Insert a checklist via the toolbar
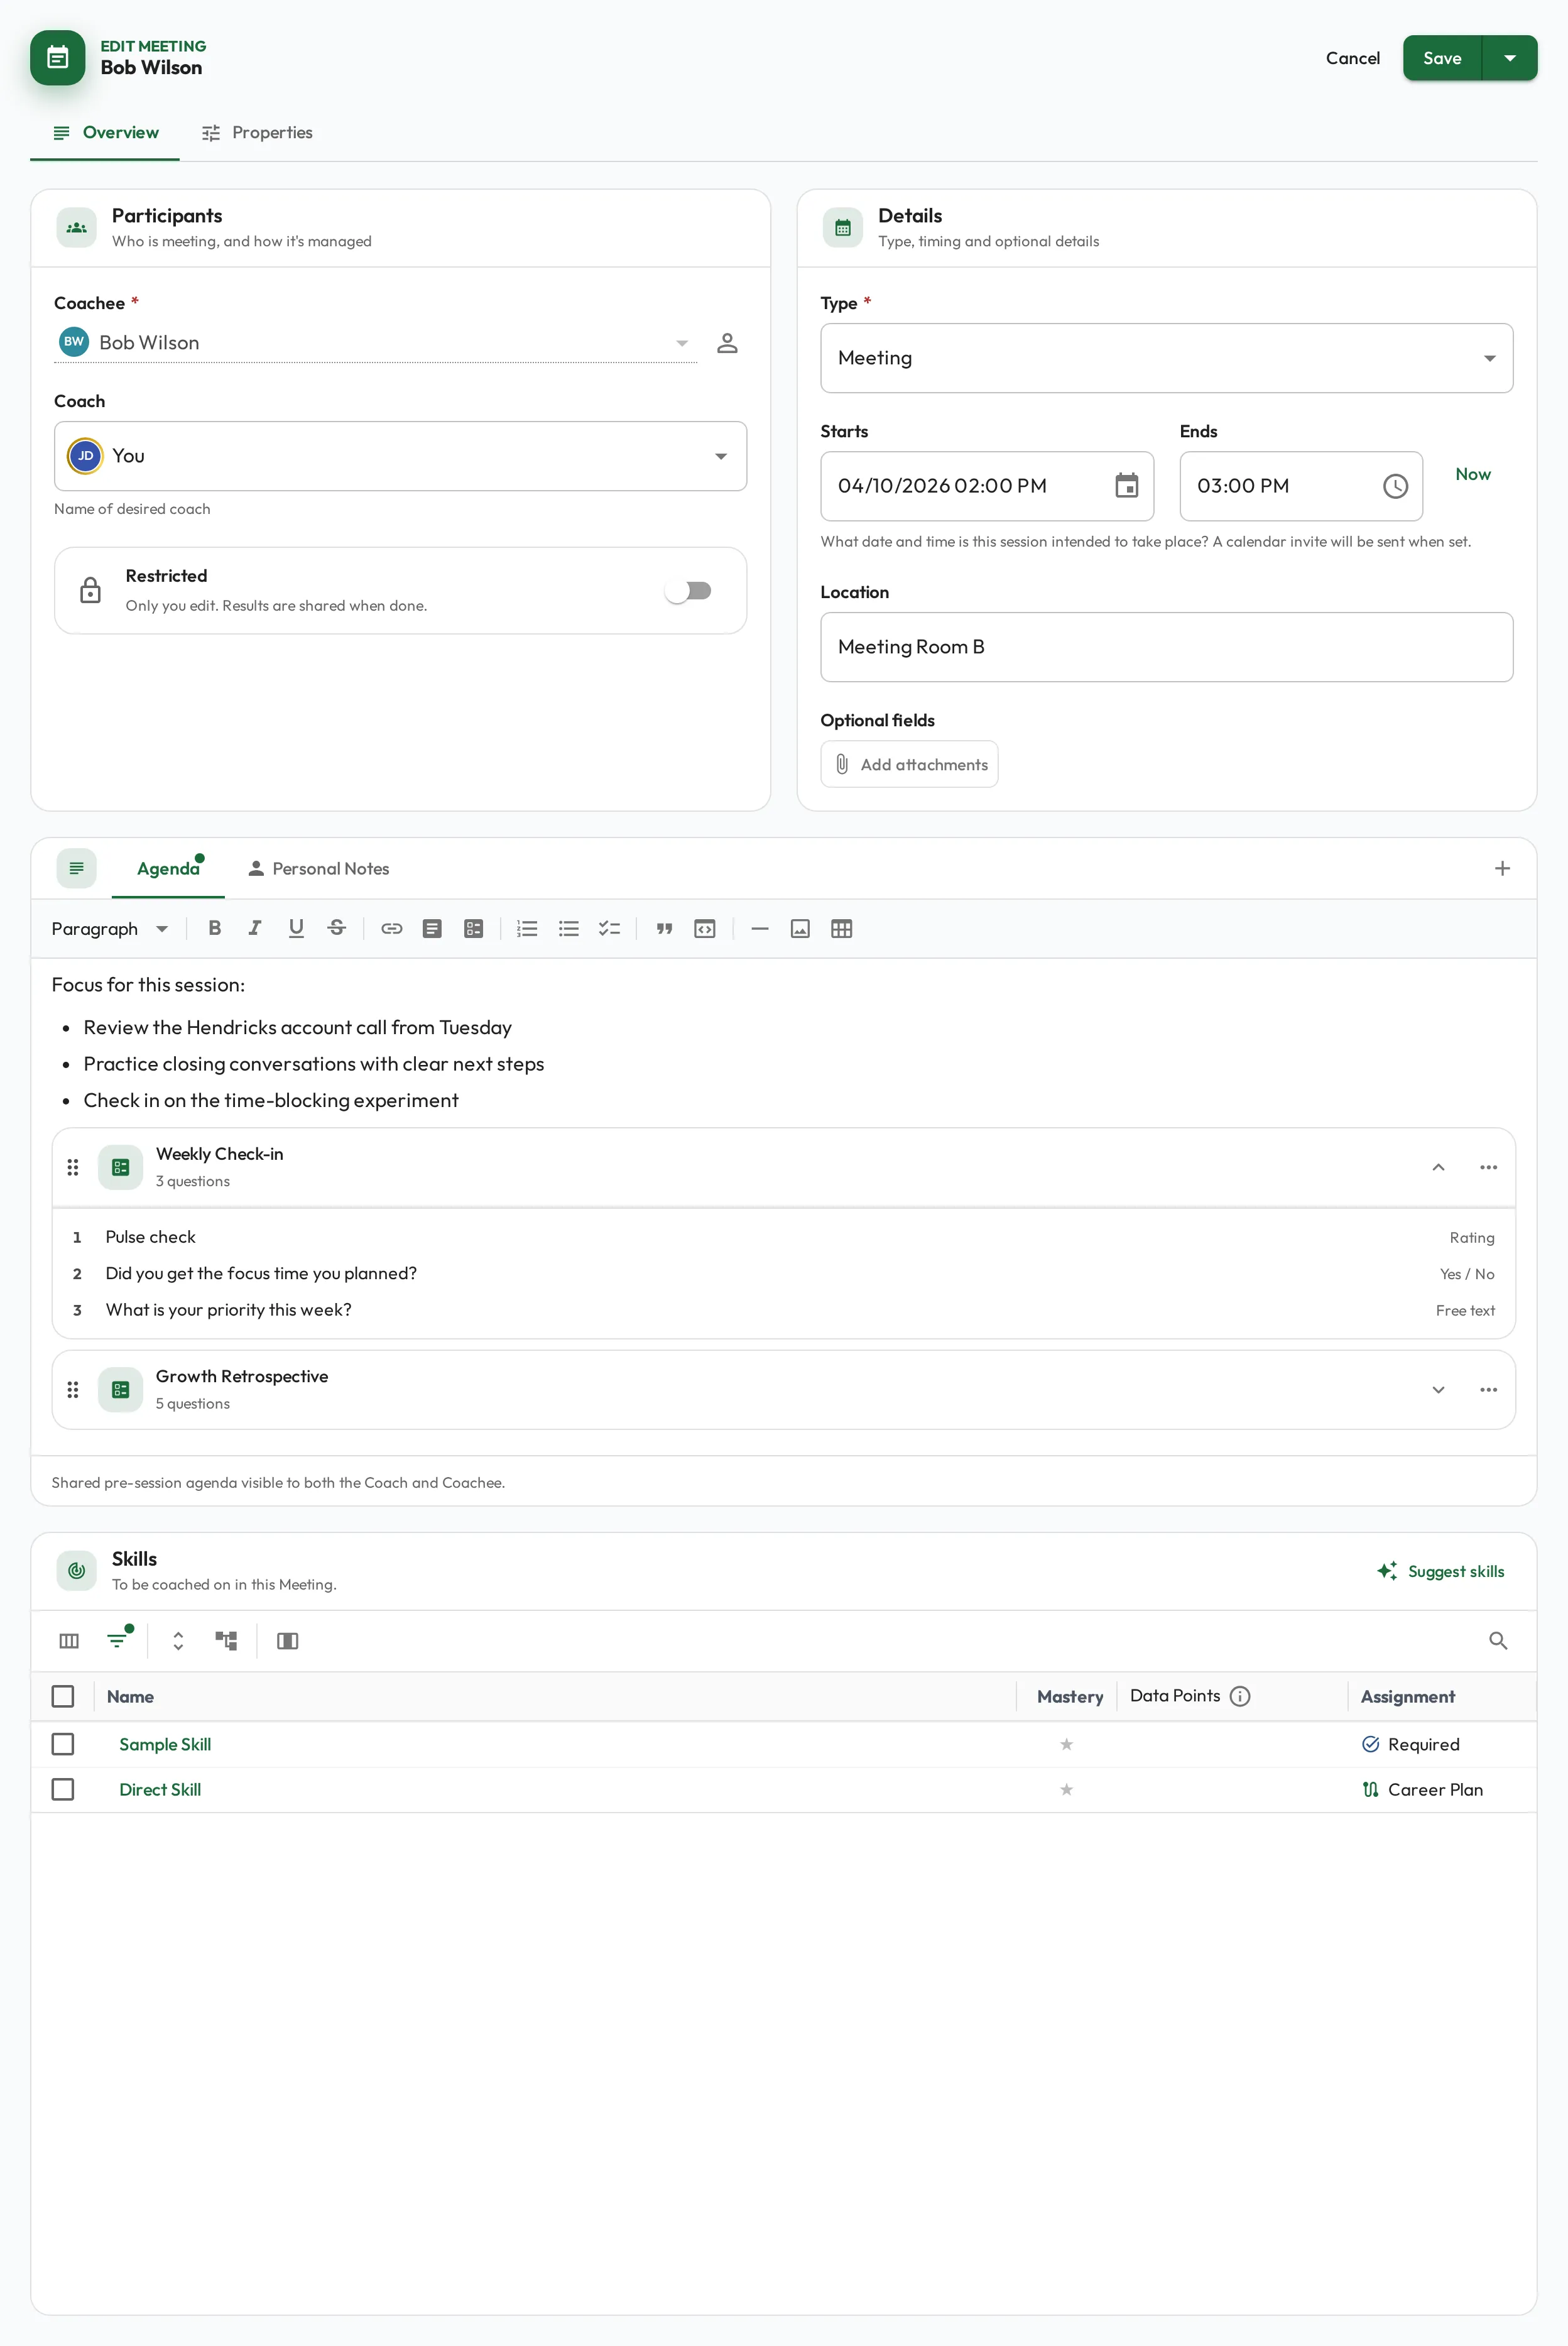 (610, 929)
